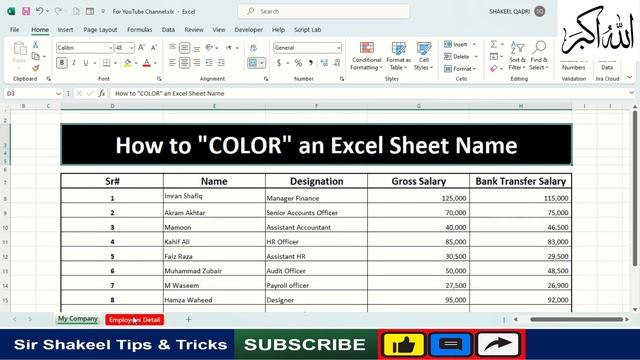
Task: Toggle Italic formatting
Action: tap(74, 63)
